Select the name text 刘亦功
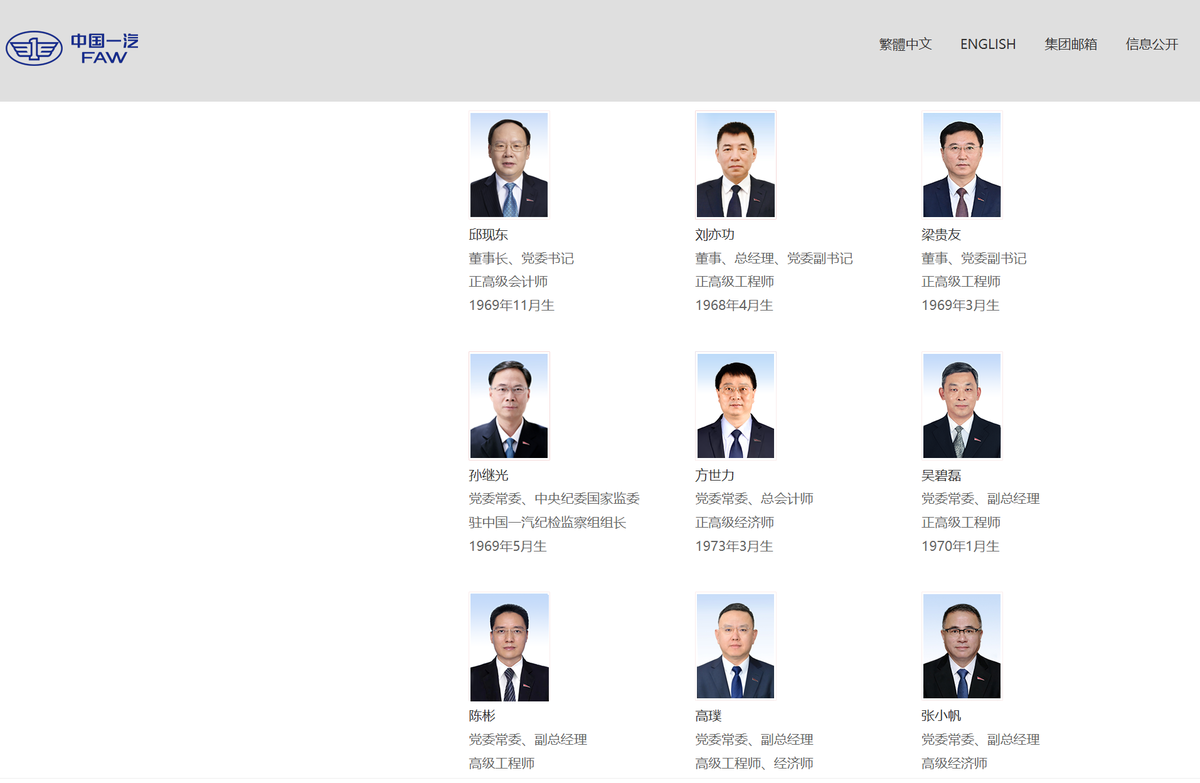 [x=715, y=235]
